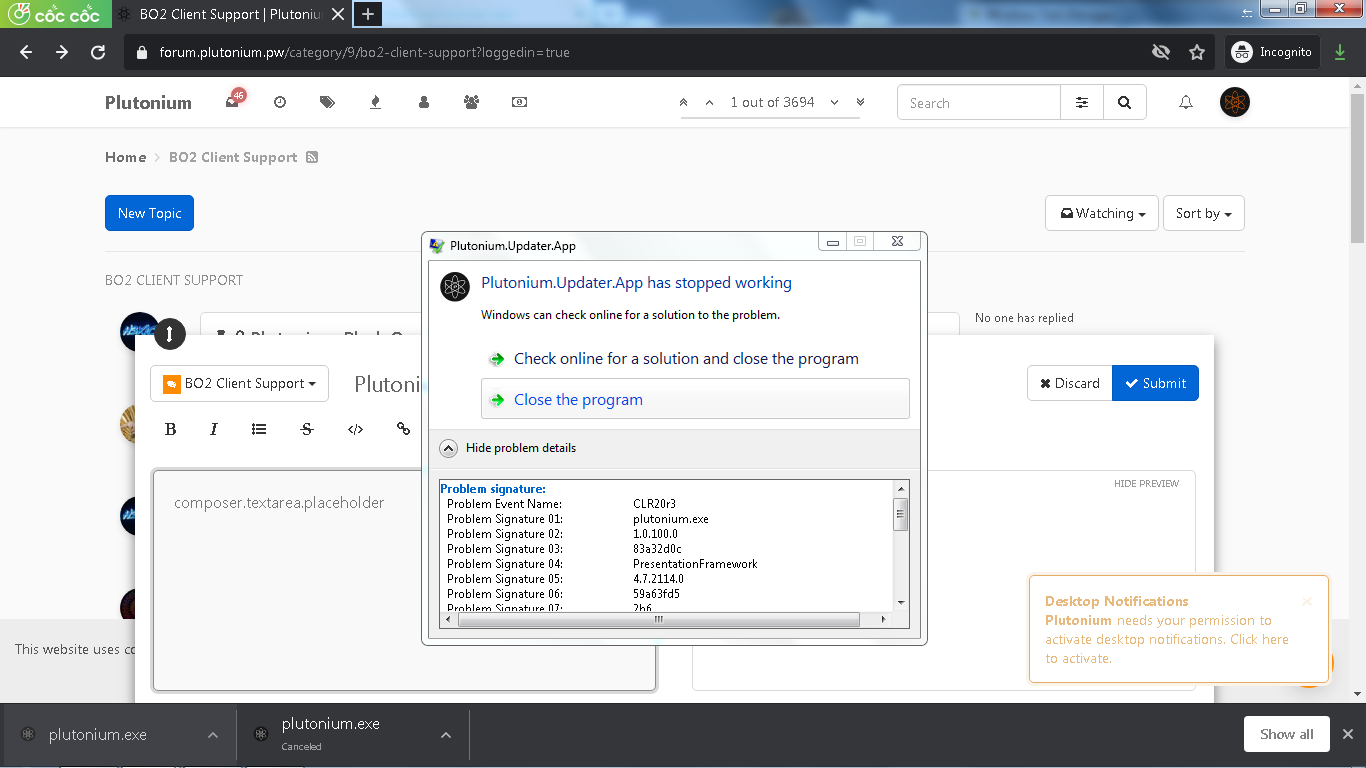Click the money bill icon in navbar
Image resolution: width=1366 pixels, height=768 pixels.
[x=519, y=102]
